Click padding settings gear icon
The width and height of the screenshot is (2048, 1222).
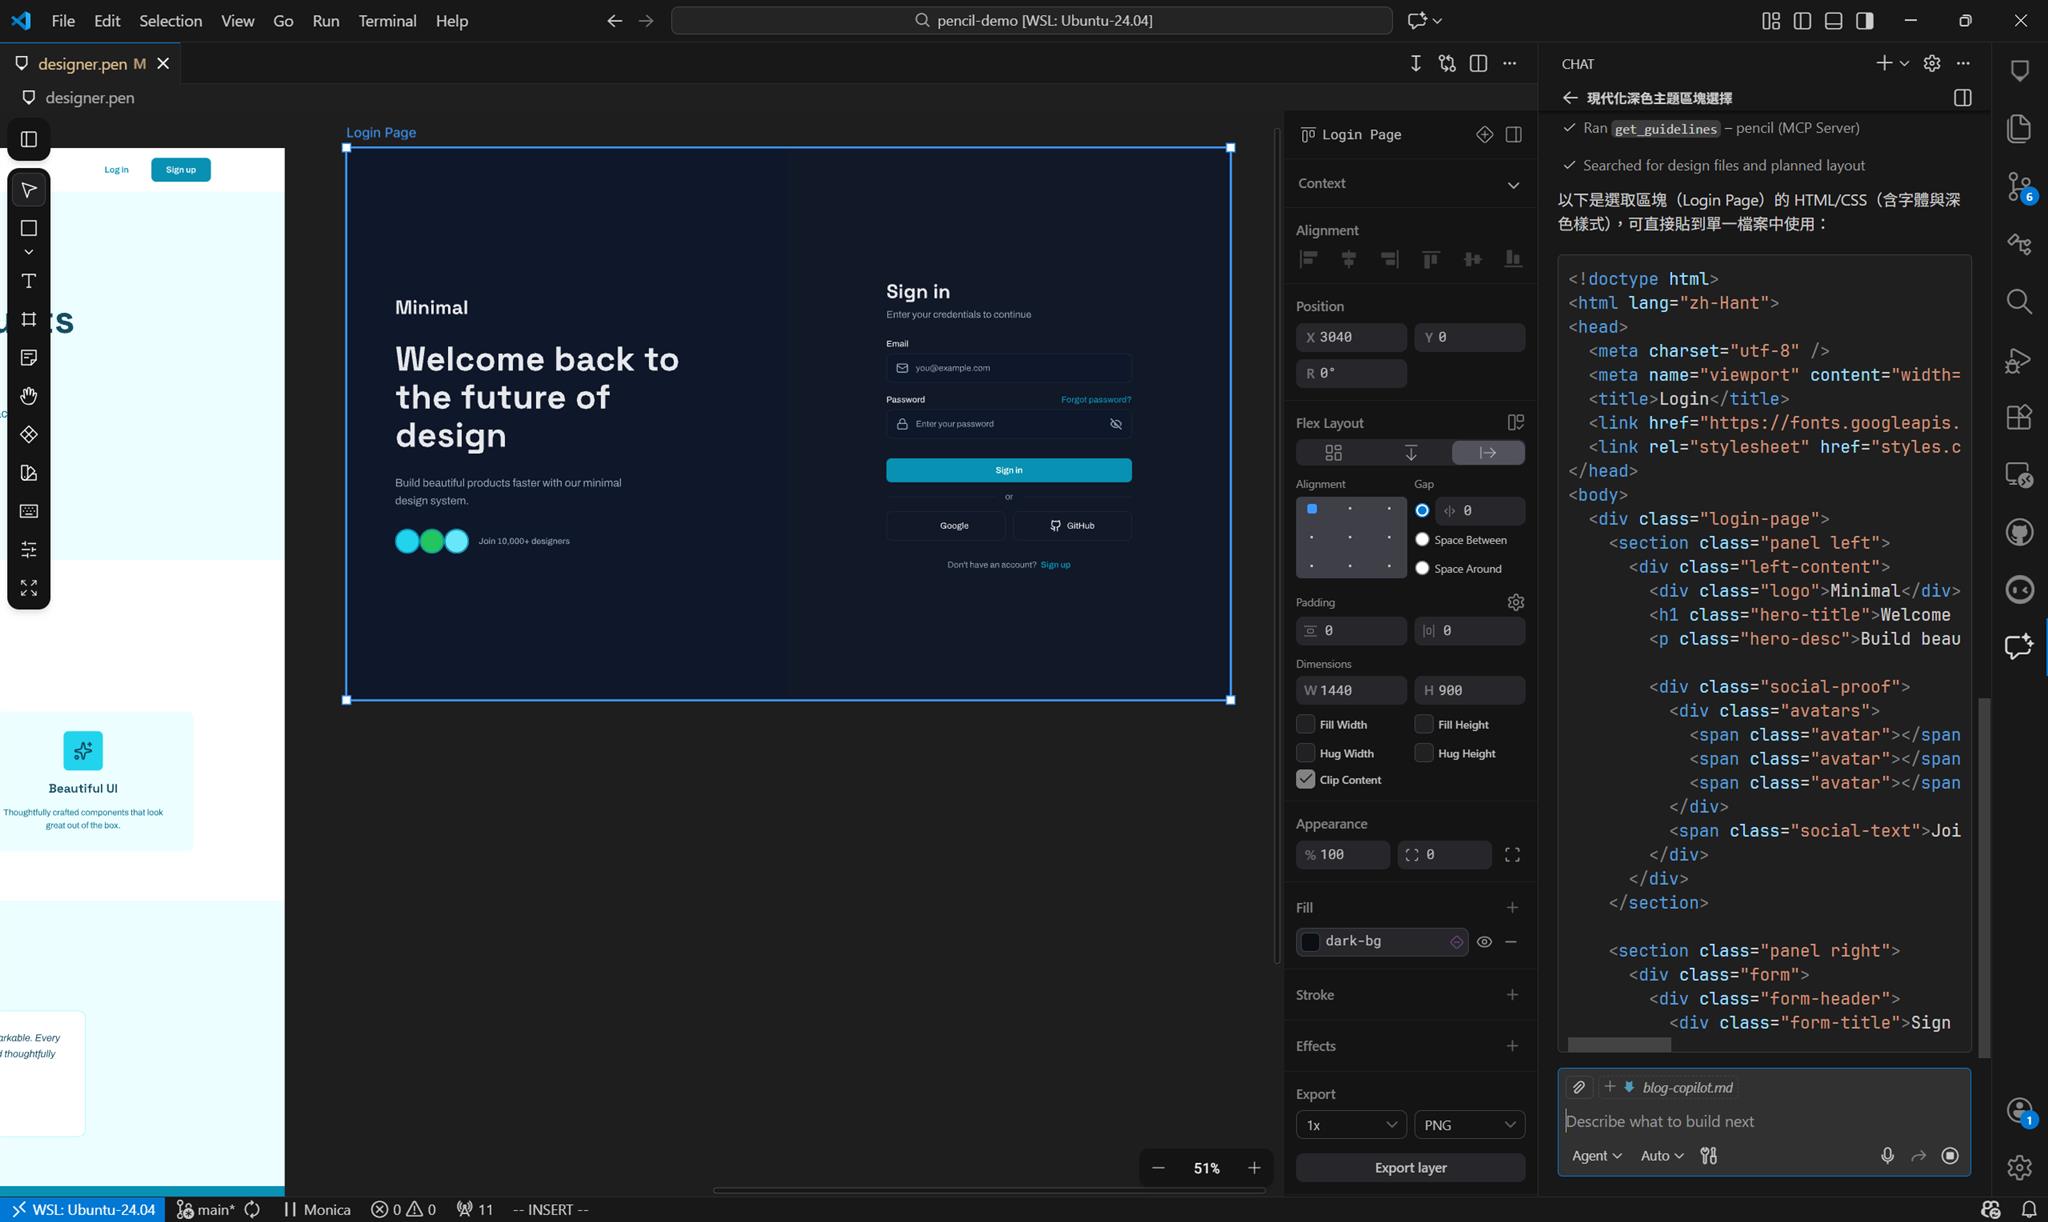click(x=1515, y=602)
